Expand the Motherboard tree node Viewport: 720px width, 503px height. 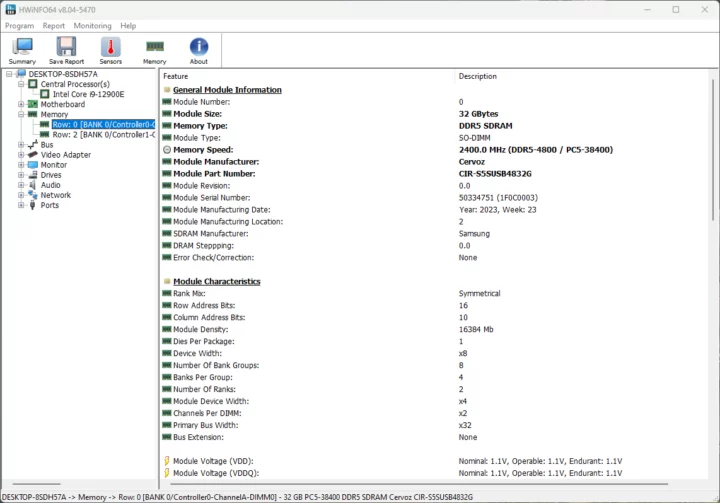click(20, 104)
